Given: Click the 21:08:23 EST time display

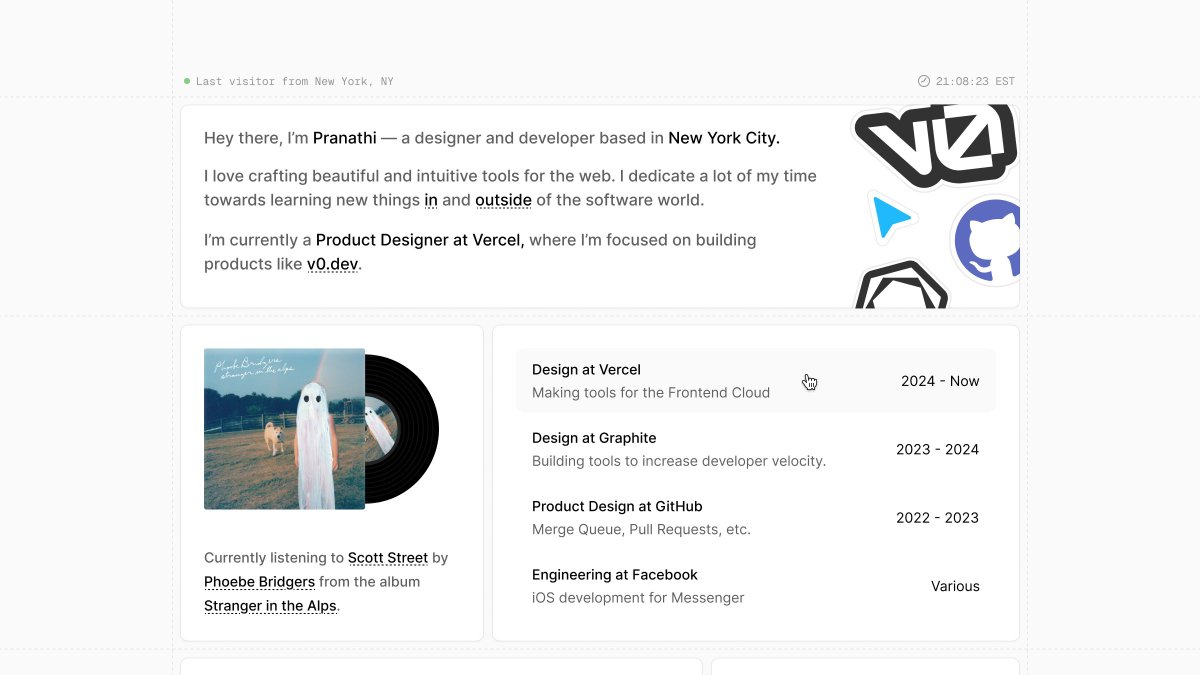Looking at the screenshot, I should (x=975, y=82).
